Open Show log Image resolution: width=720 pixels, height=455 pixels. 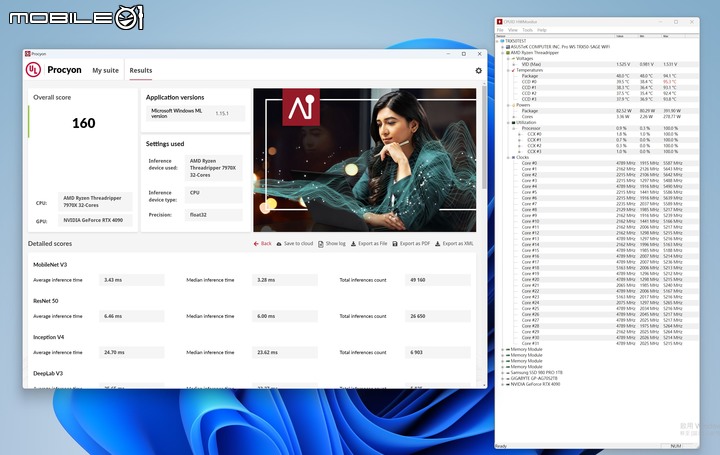[x=332, y=244]
